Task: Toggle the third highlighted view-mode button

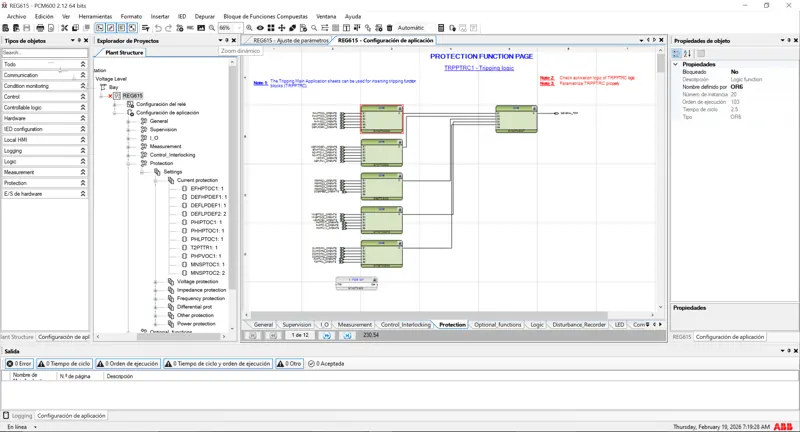Action: (121, 28)
